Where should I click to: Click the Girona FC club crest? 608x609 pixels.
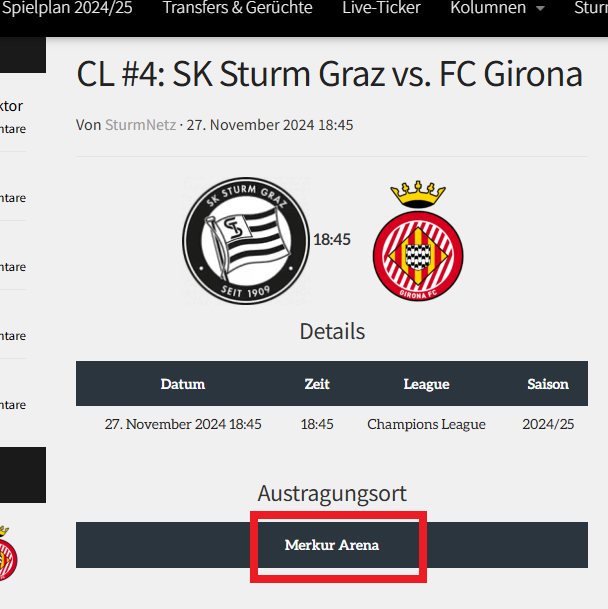[x=418, y=241]
